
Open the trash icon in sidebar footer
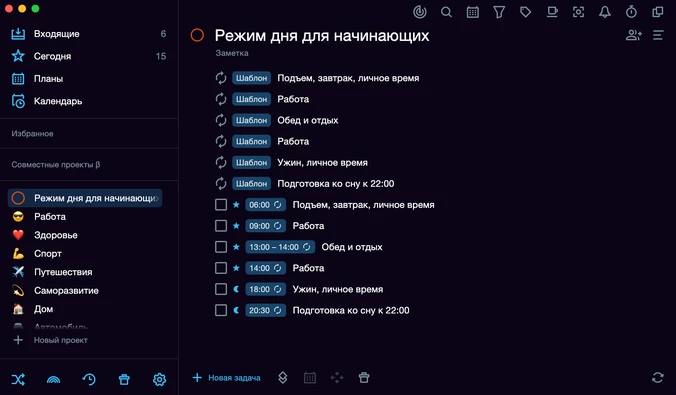coord(124,379)
